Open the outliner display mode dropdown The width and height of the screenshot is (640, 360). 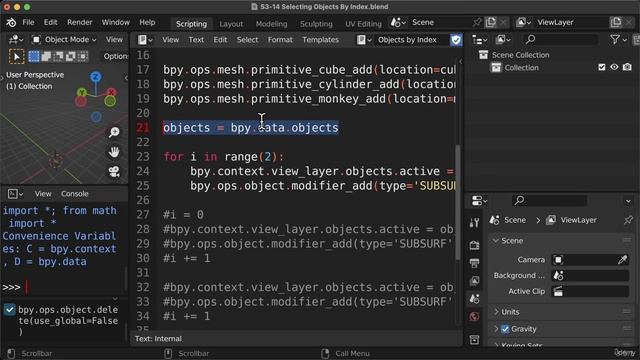tap(503, 40)
